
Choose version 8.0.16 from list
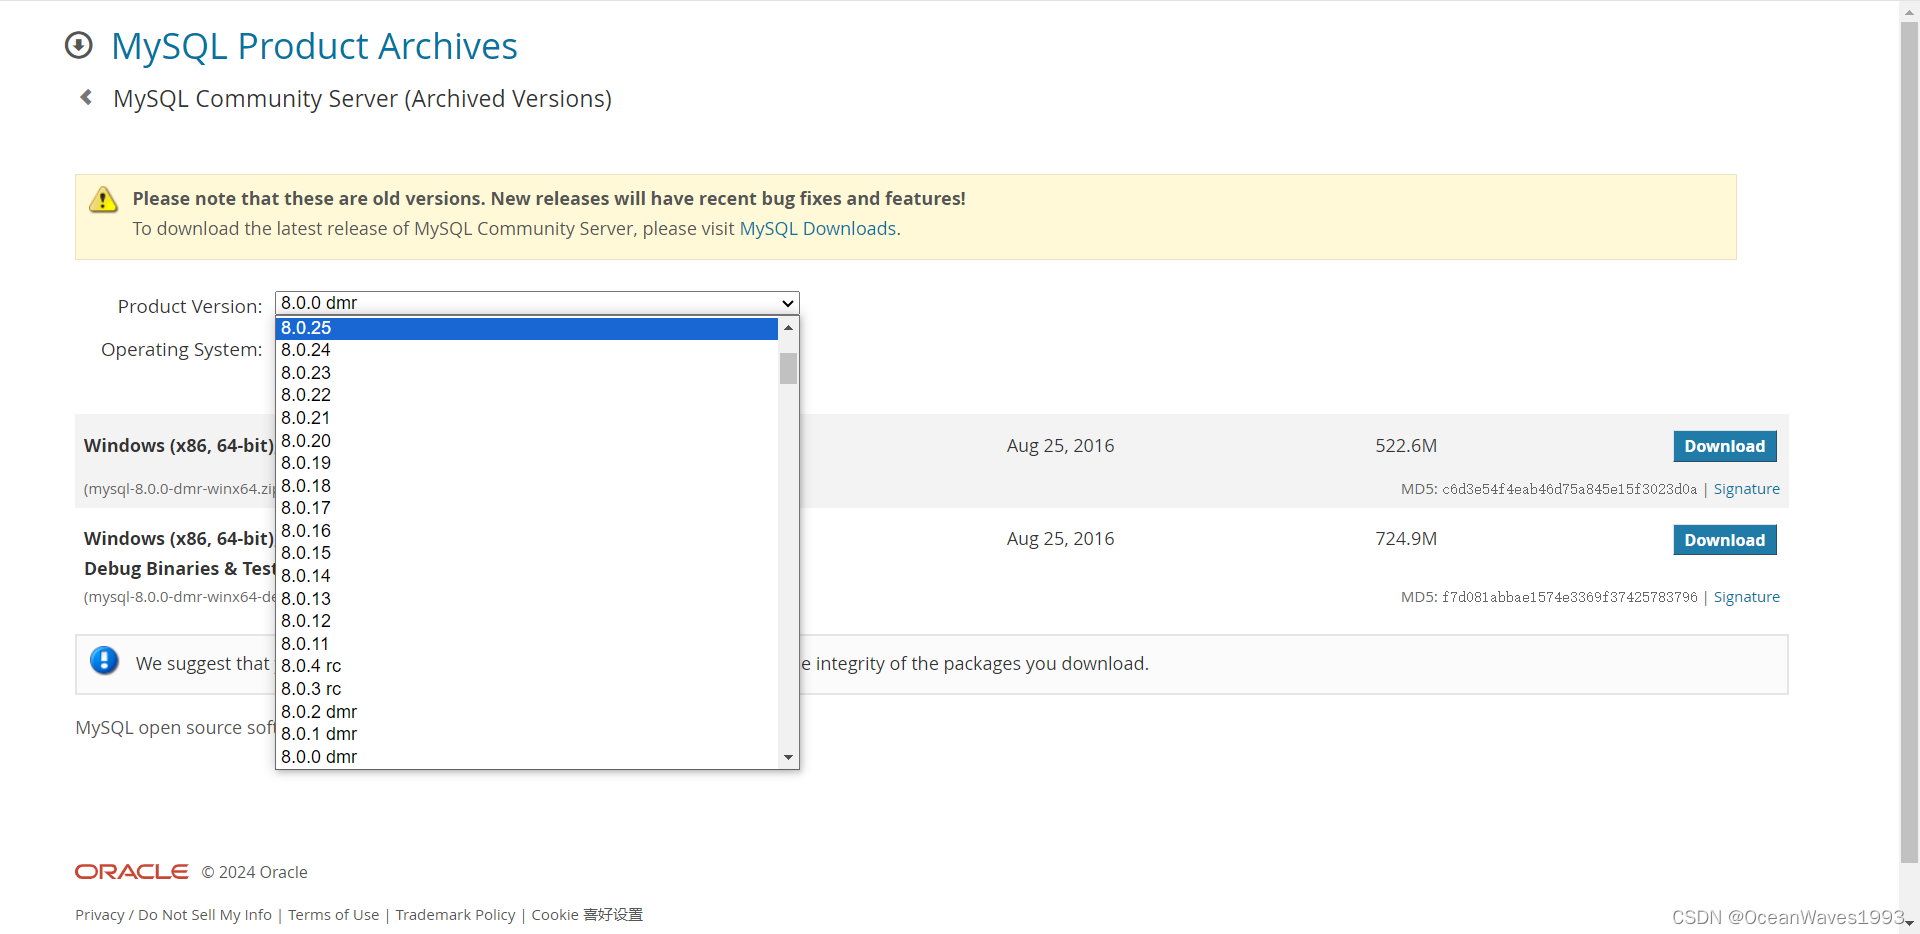[527, 531]
